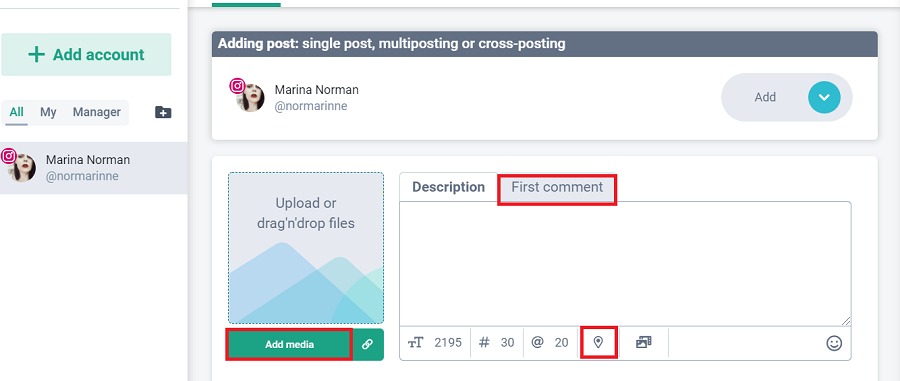
Task: Click the mentions @ counter icon
Action: click(x=537, y=343)
